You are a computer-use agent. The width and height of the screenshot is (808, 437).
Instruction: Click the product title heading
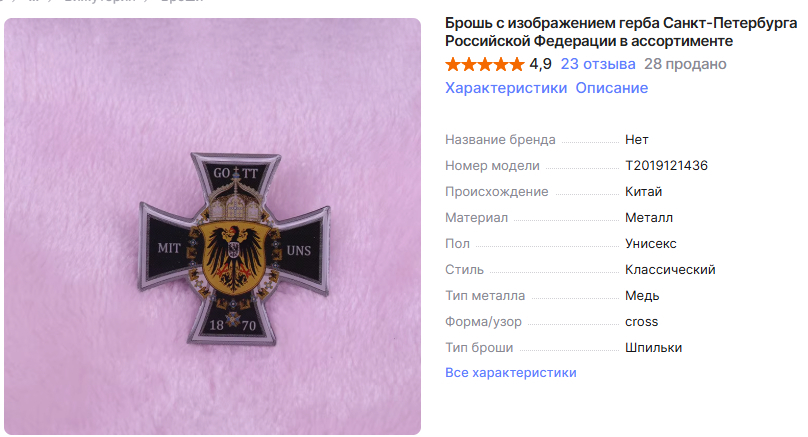(621, 32)
